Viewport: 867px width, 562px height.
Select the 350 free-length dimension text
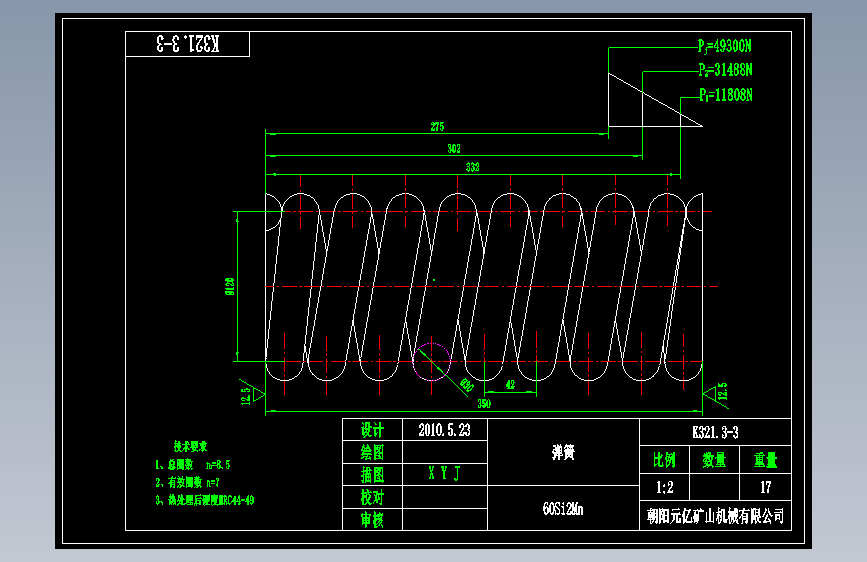click(484, 403)
